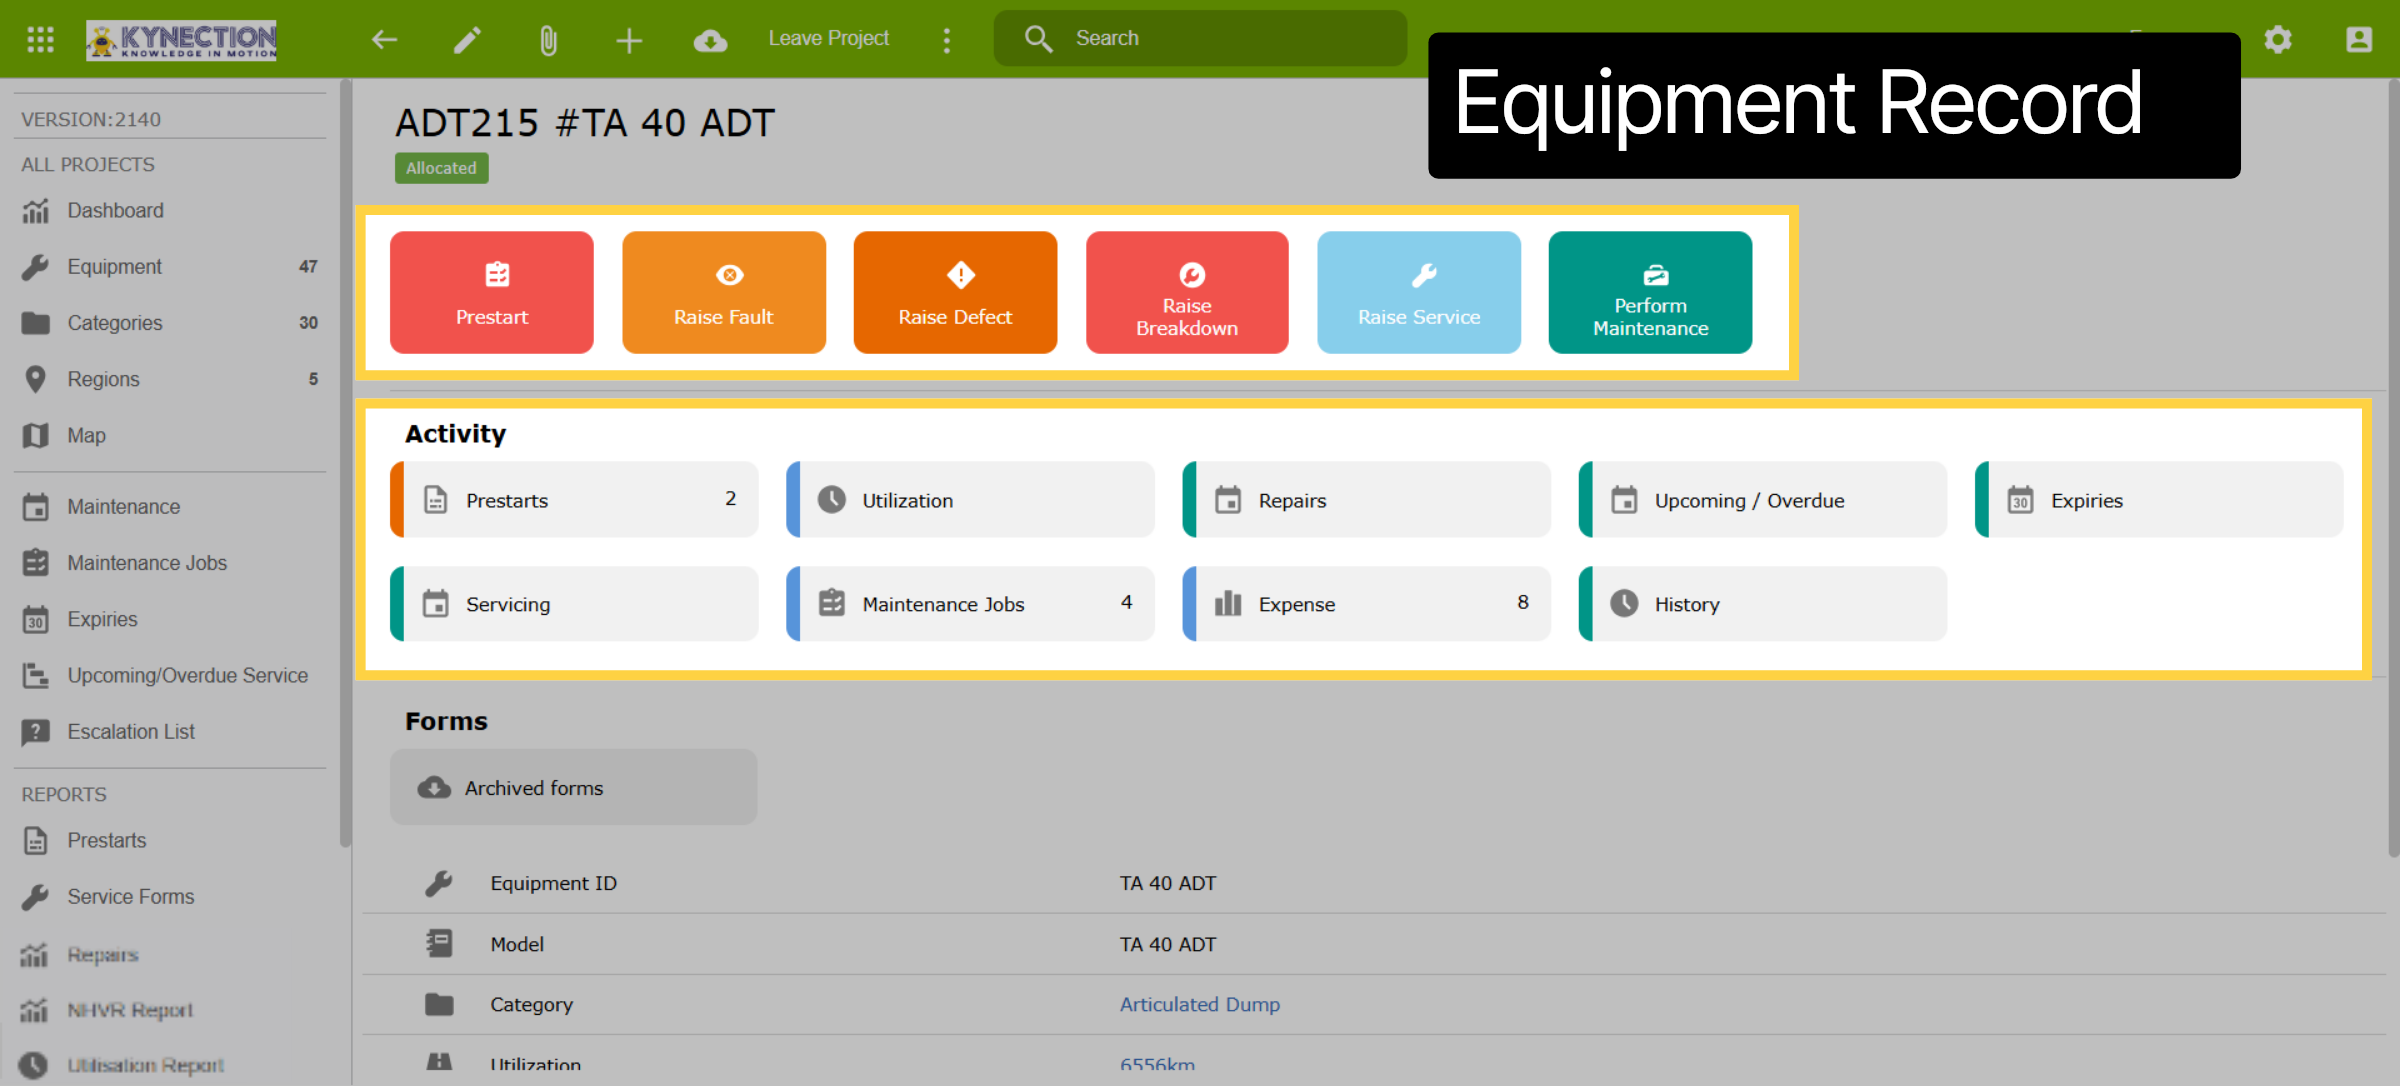Click the plus add icon
This screenshot has width=2400, height=1086.
coord(629,40)
